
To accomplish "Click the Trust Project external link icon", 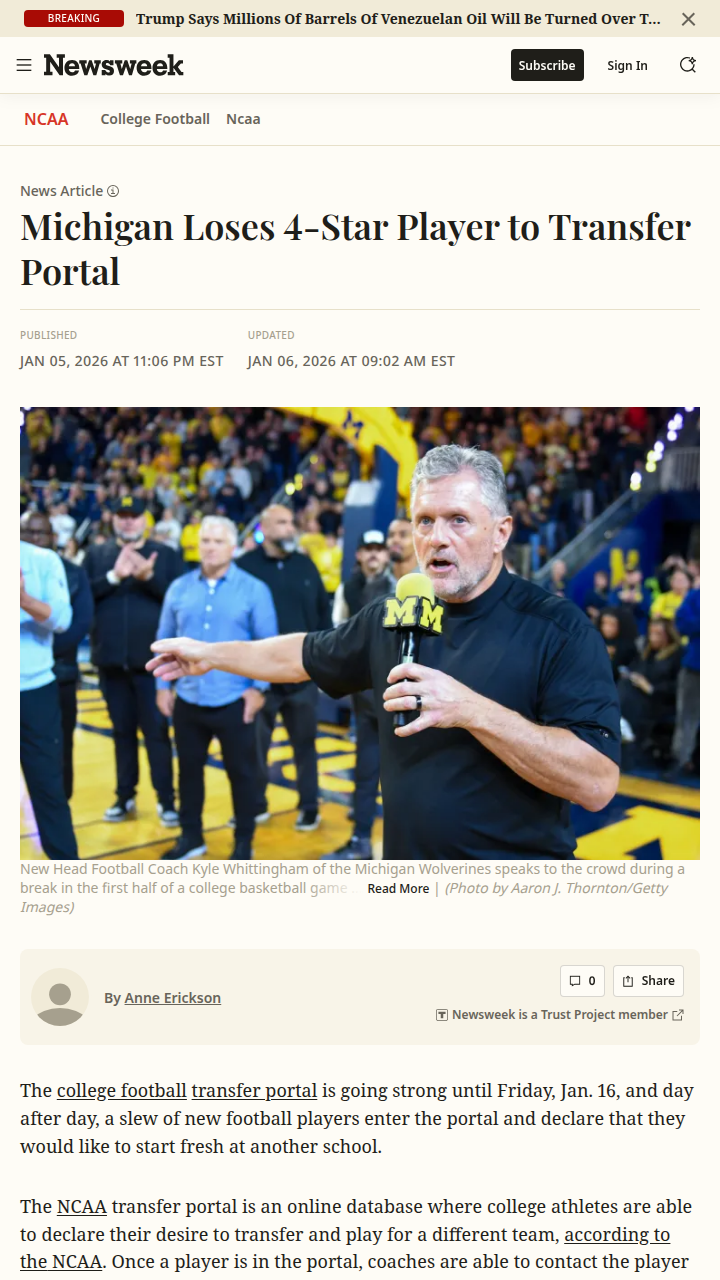I will pos(678,1015).
